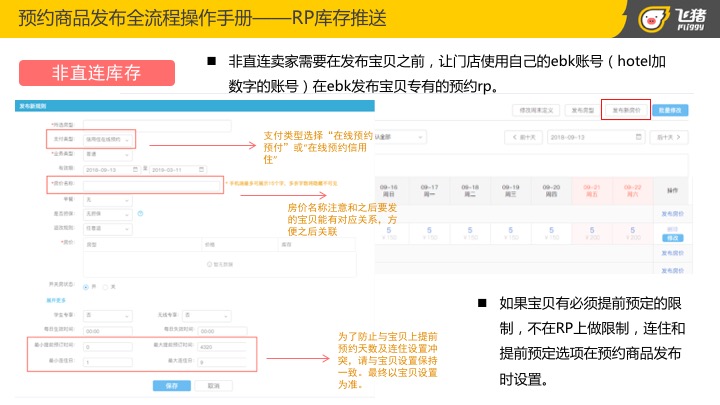The height and width of the screenshot is (405, 720).
Task: Click the 取消 cancel button
Action: pos(214,386)
